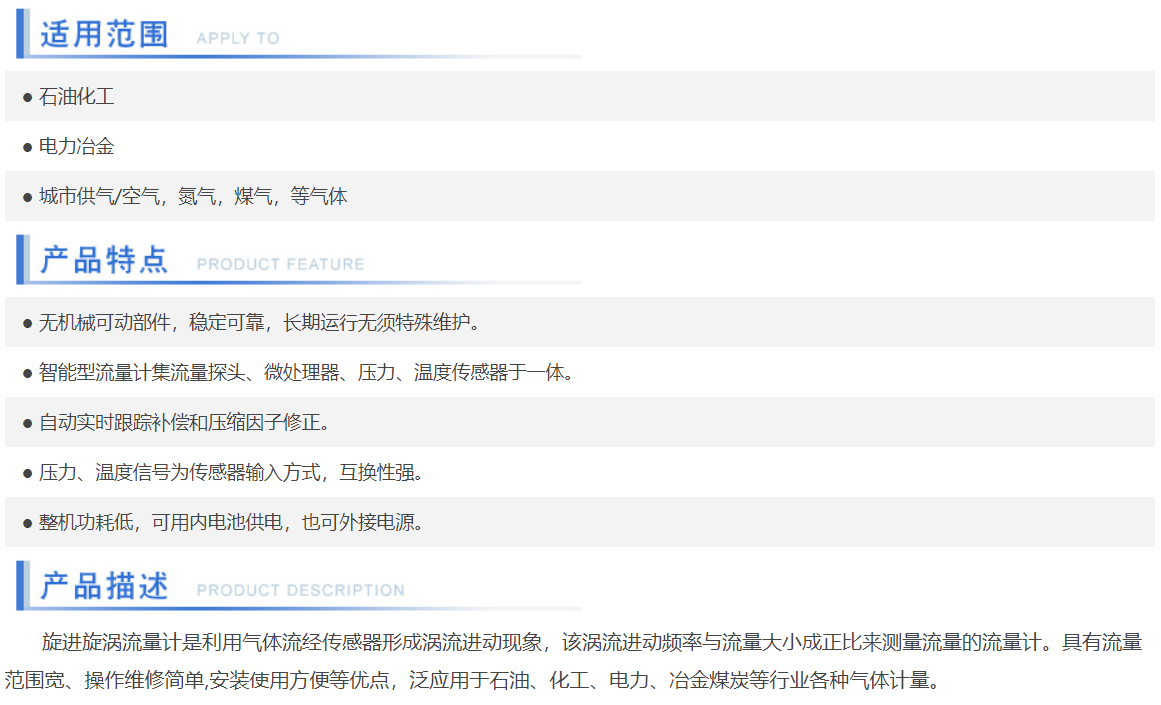Image resolution: width=1161 pixels, height=705 pixels.
Task: Click the bullet dot before 石油化工
Action: (x=28, y=98)
